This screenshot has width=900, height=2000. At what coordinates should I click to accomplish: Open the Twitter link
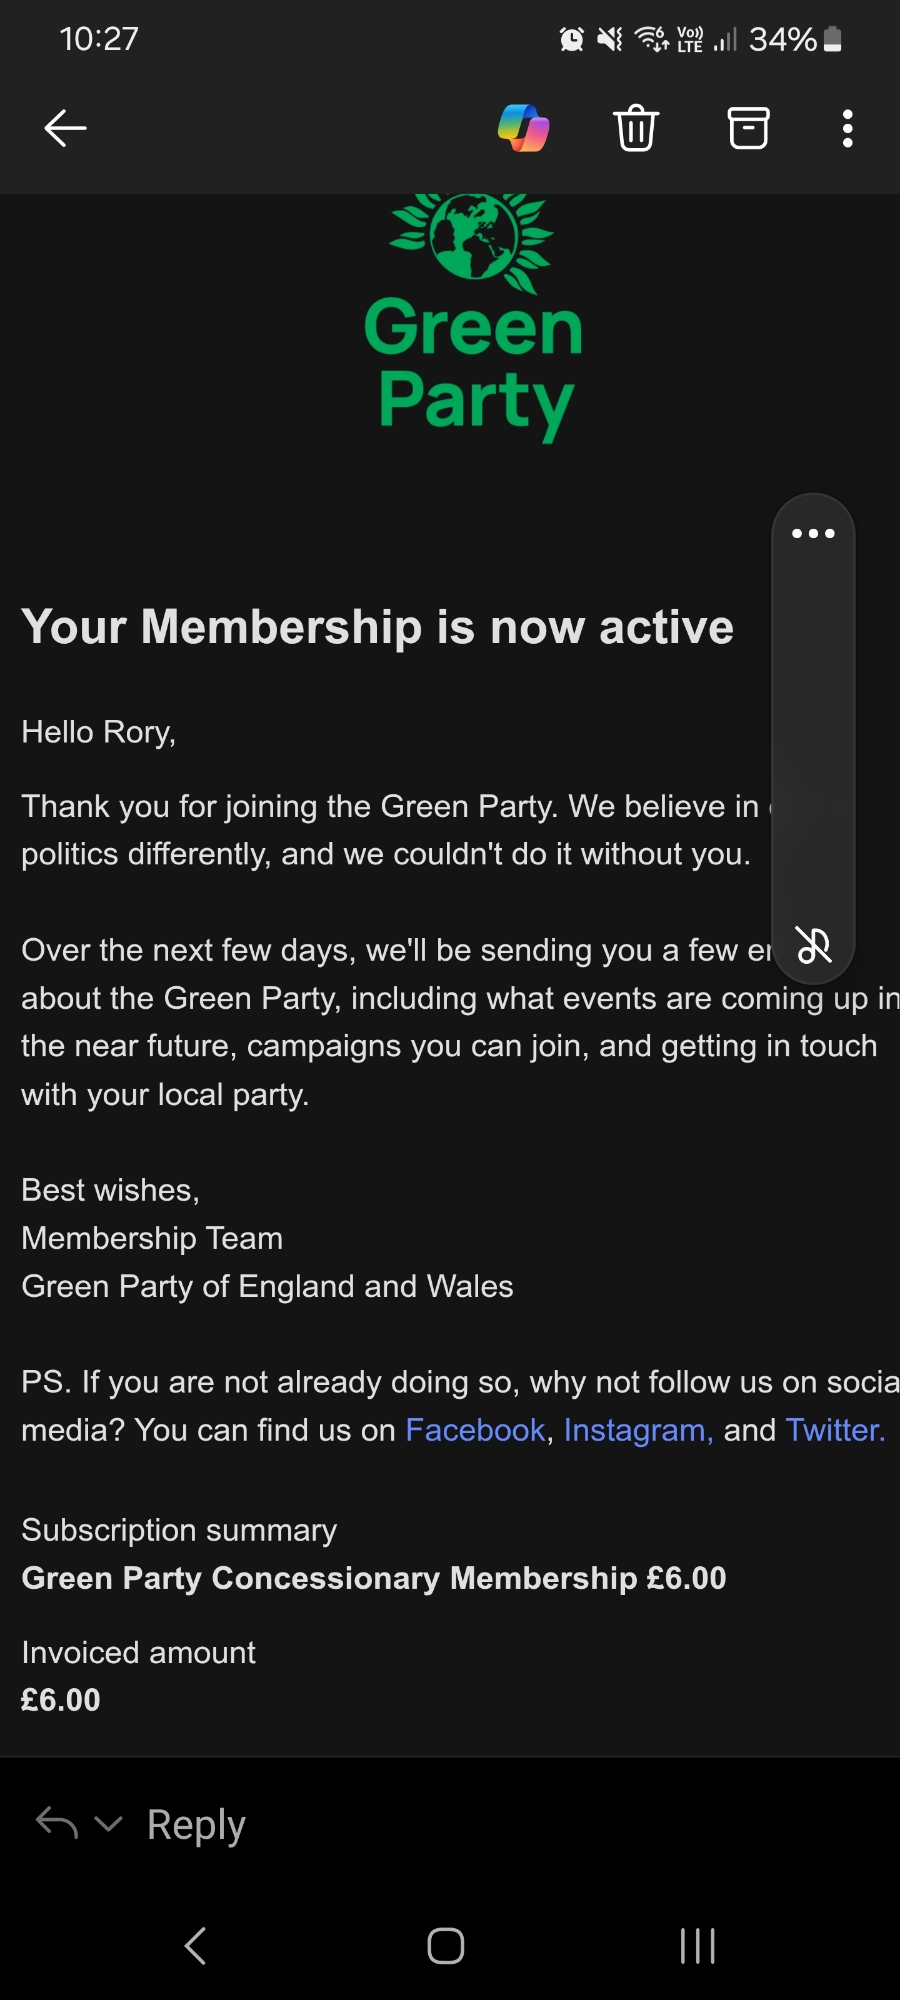(835, 1430)
